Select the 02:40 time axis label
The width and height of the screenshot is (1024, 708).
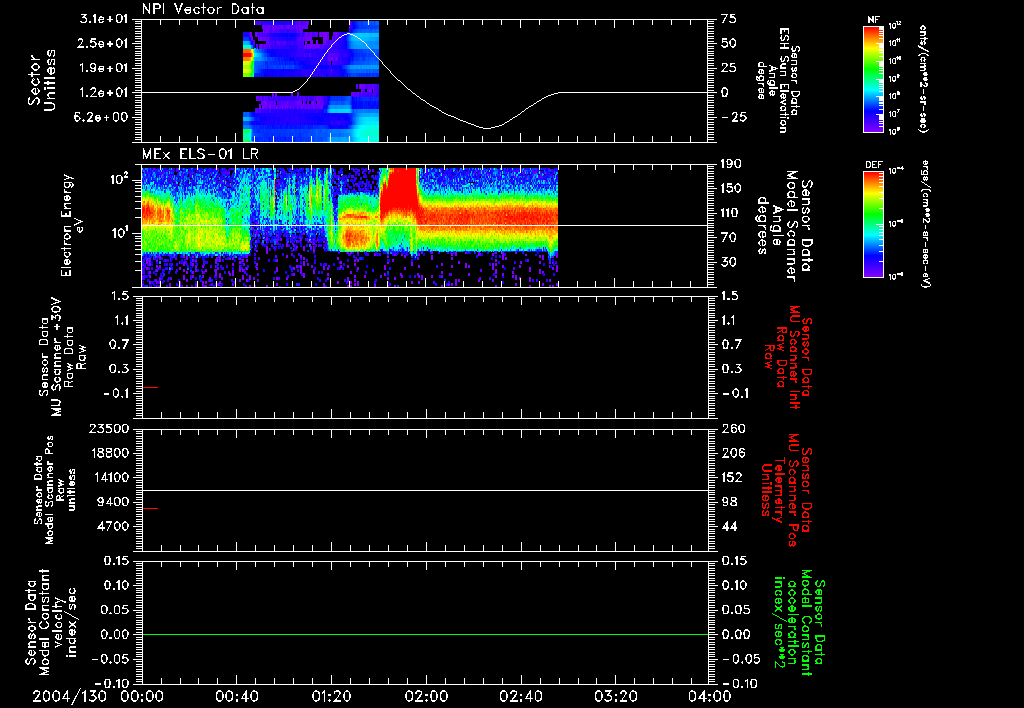(x=520, y=697)
